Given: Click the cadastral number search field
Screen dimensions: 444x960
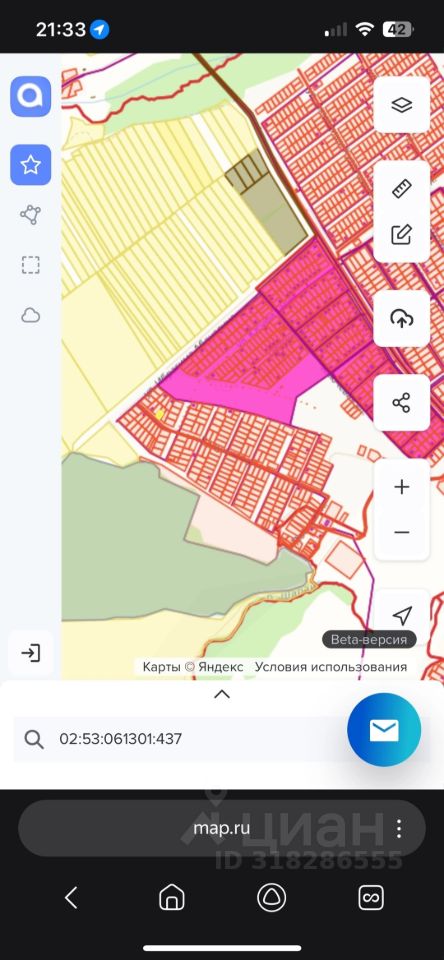Looking at the screenshot, I should 184,739.
